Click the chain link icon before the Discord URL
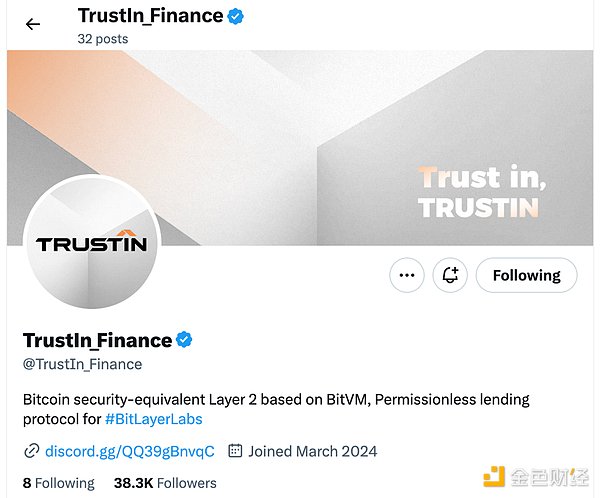 (x=31, y=451)
